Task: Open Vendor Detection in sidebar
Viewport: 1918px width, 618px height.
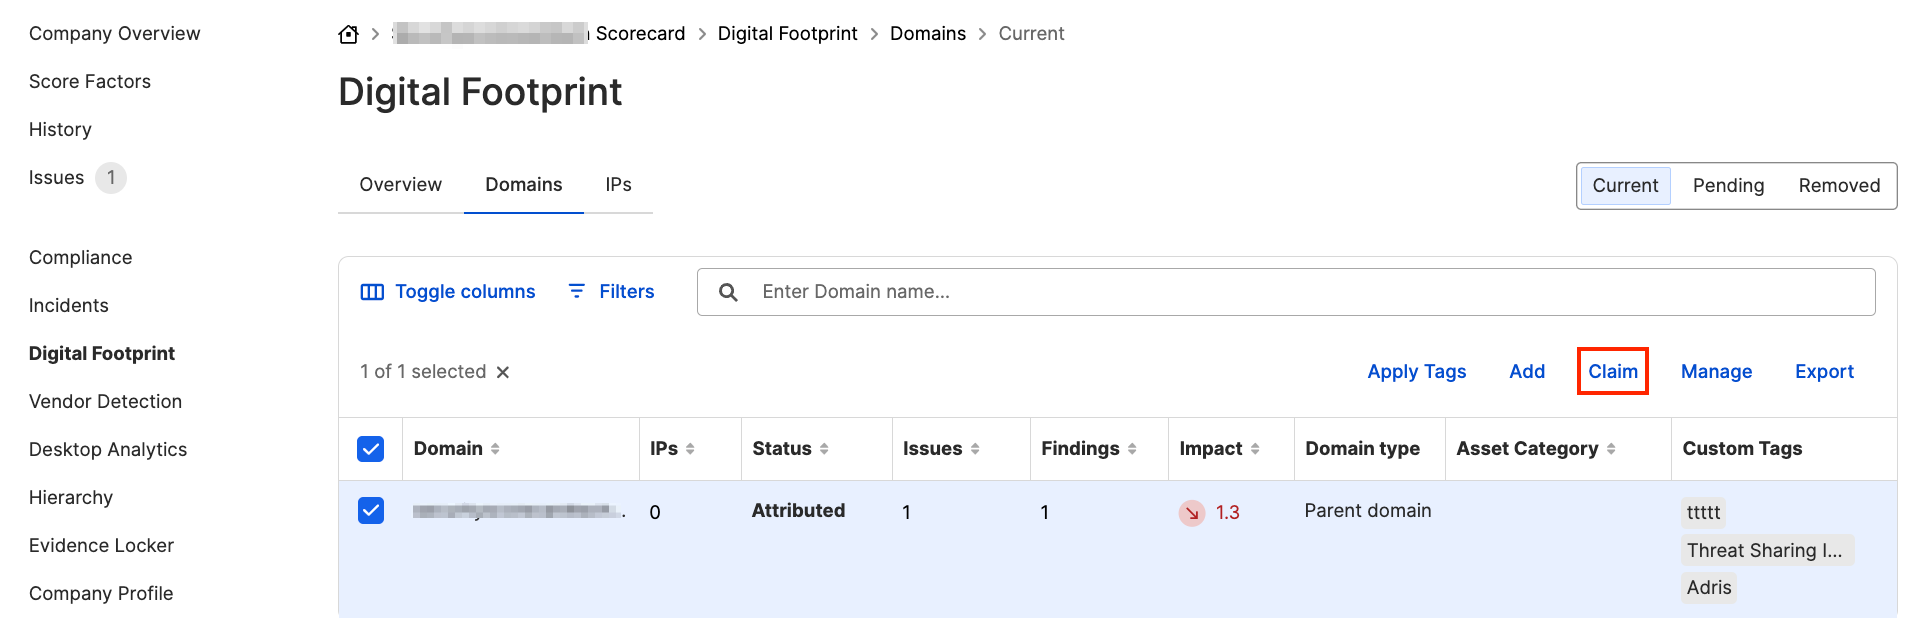Action: click(105, 402)
